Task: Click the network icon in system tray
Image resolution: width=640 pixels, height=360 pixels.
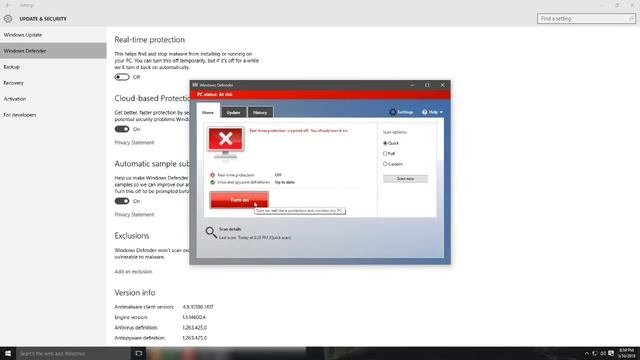Action: point(595,353)
